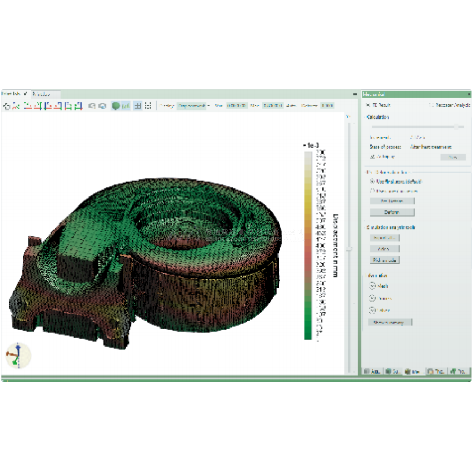Click the orientation axis gizmo in the viewport corner
This screenshot has height=472, width=472.
[18, 355]
